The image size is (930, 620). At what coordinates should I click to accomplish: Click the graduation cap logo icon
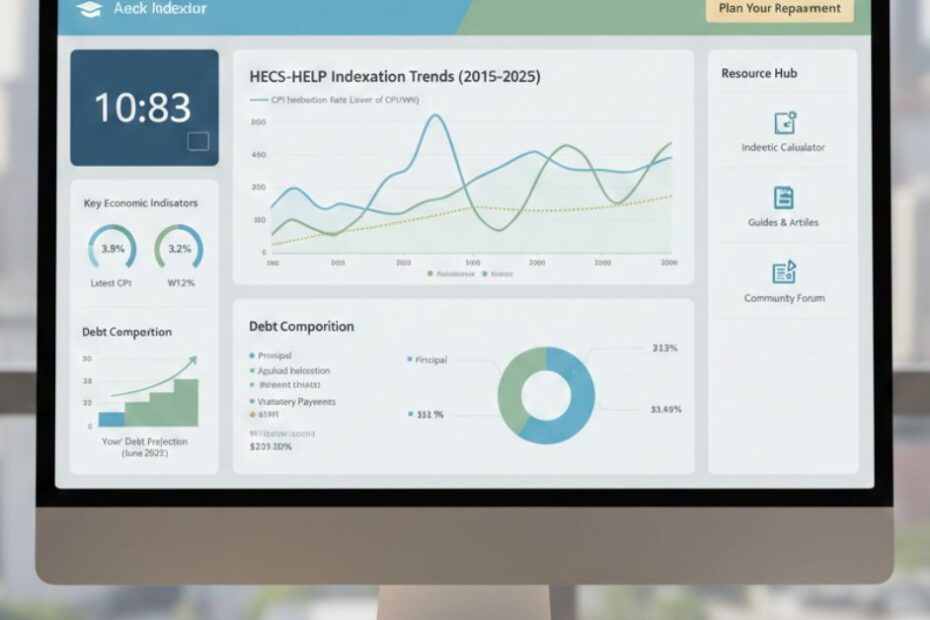pos(88,8)
